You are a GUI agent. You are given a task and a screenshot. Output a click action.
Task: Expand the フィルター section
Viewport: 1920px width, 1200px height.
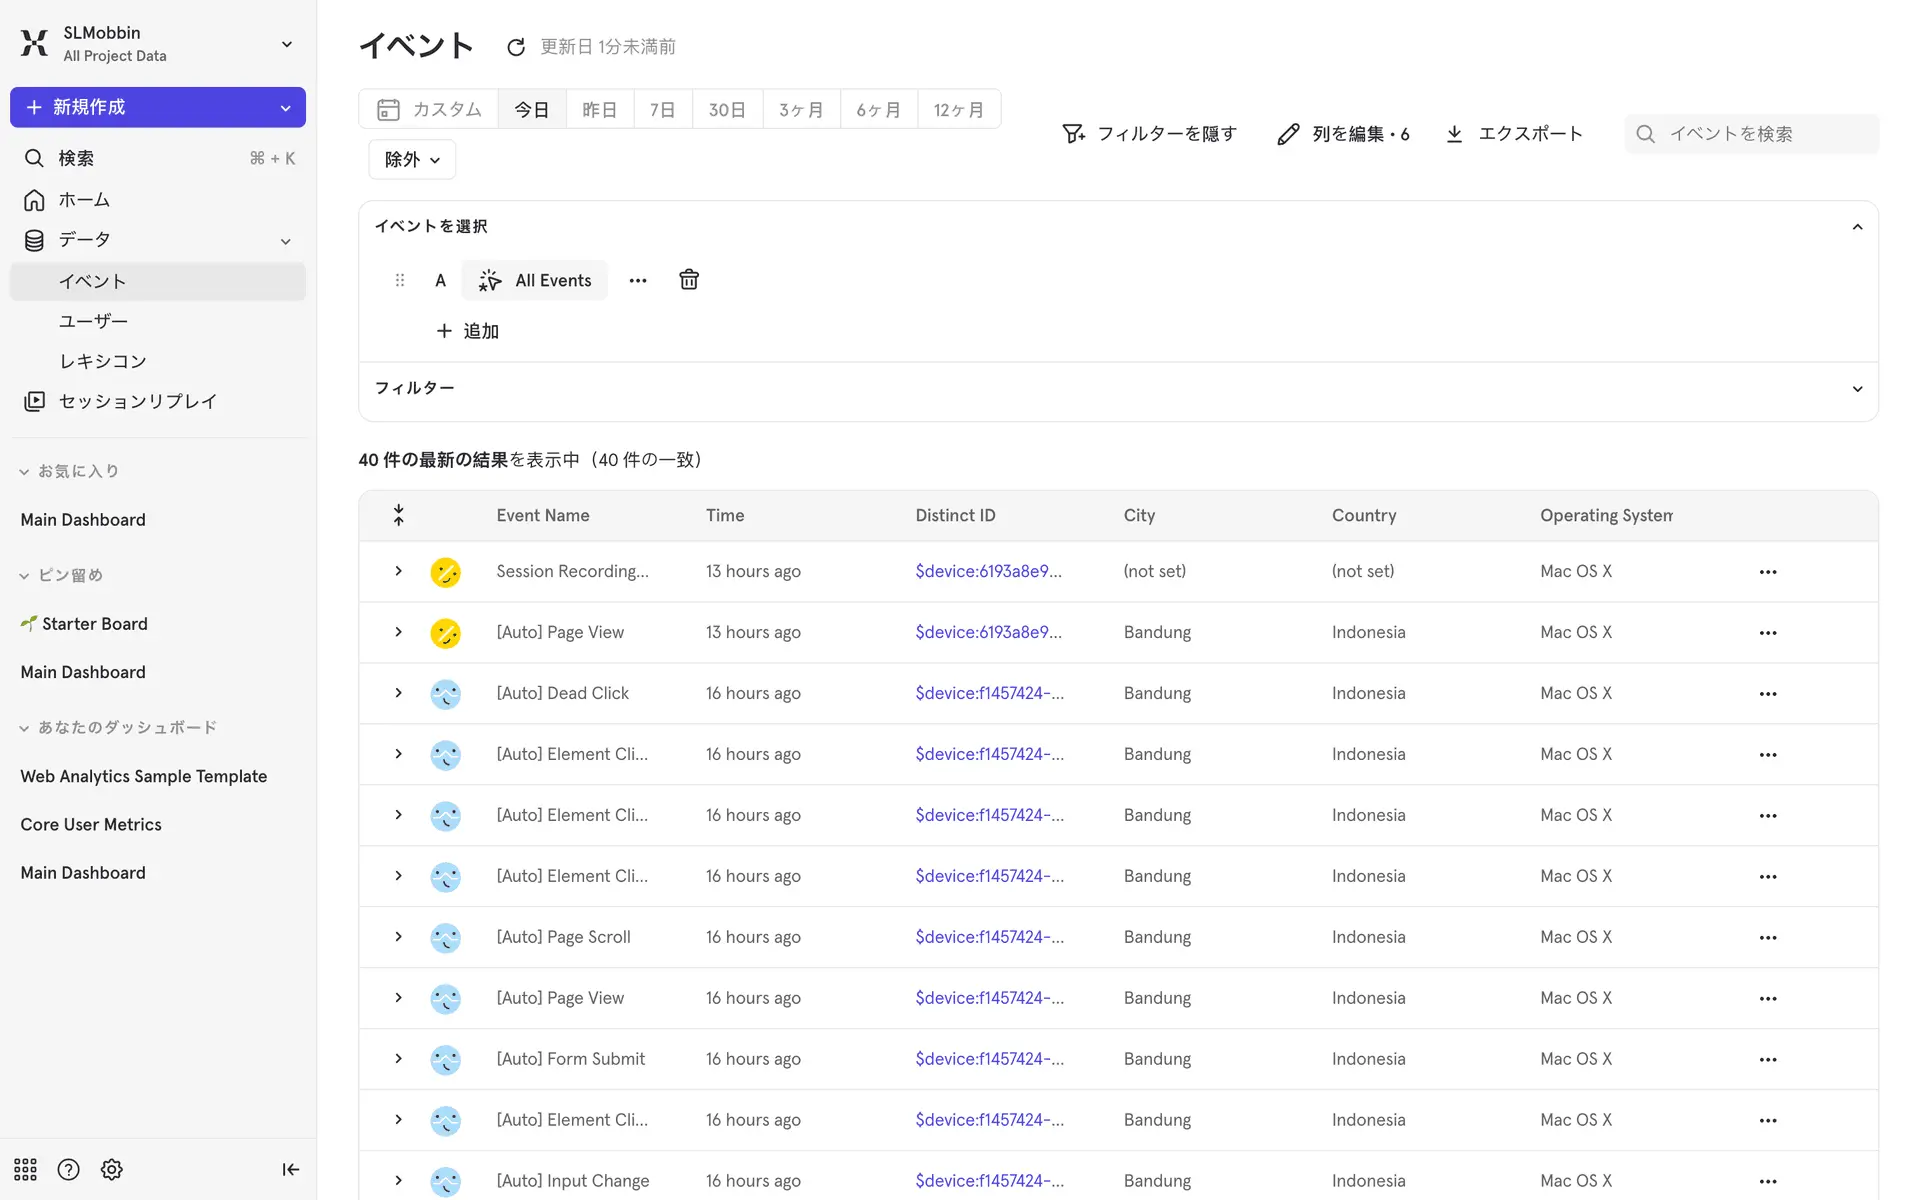(1857, 389)
